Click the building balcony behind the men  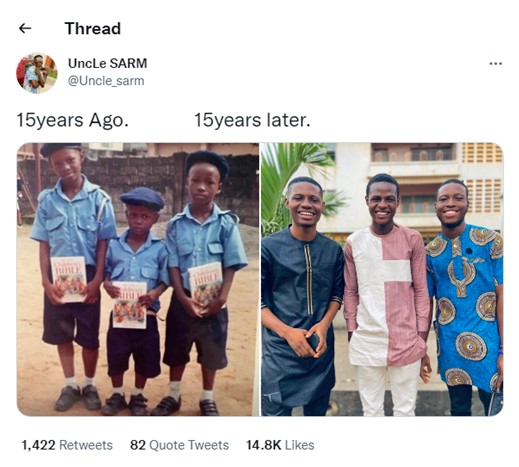coord(413,158)
